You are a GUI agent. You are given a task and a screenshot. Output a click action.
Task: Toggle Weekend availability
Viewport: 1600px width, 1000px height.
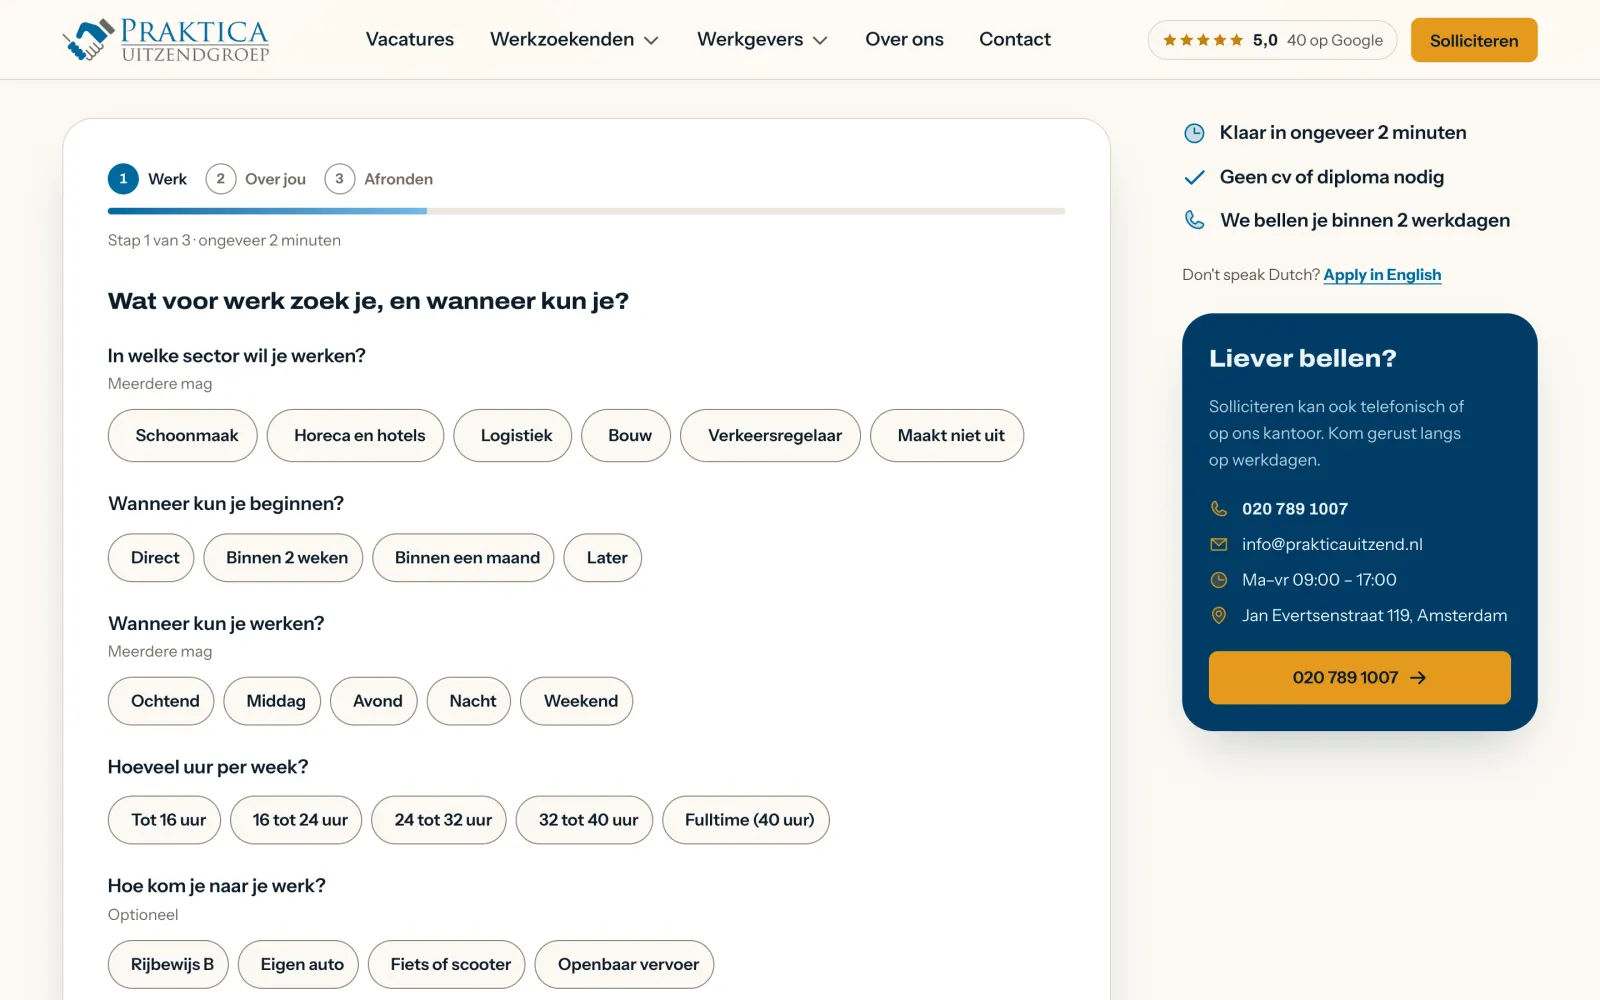tap(577, 701)
